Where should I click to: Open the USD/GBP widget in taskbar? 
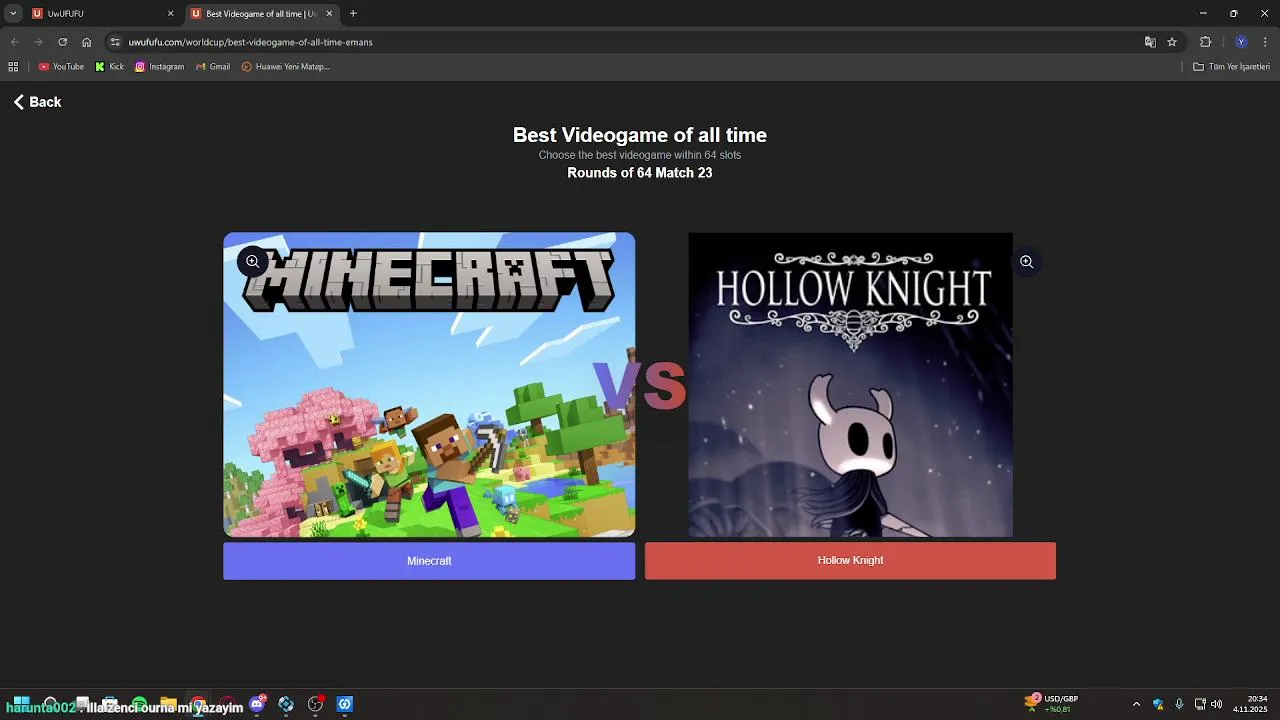tap(1052, 704)
